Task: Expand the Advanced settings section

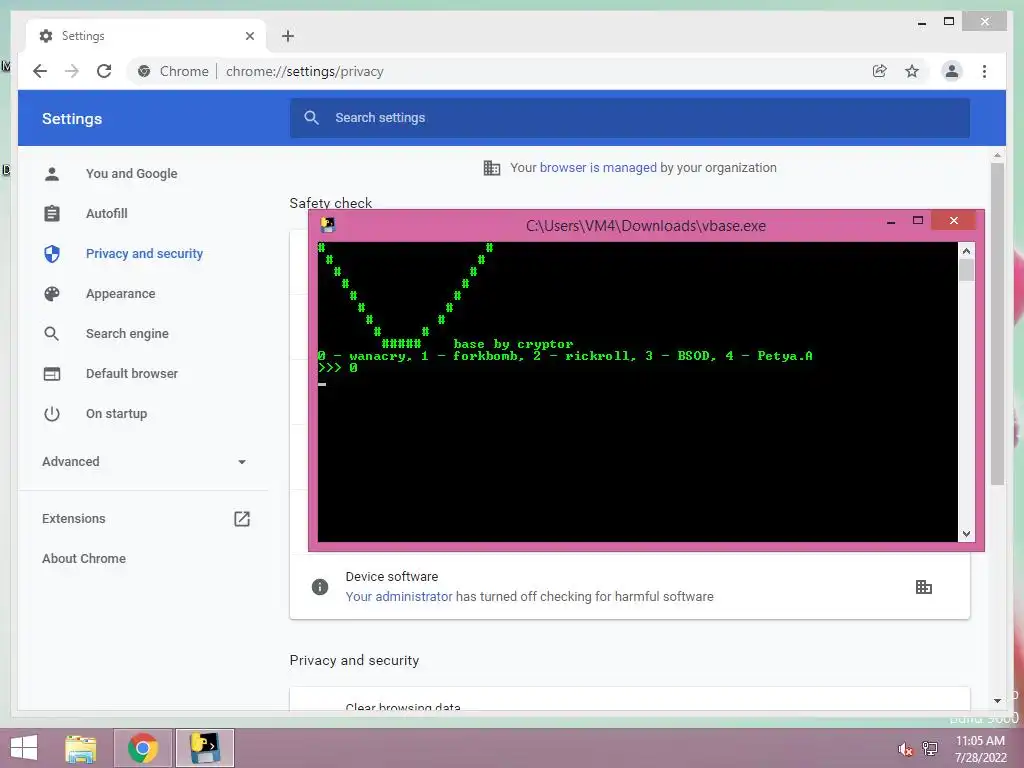Action: click(x=144, y=462)
